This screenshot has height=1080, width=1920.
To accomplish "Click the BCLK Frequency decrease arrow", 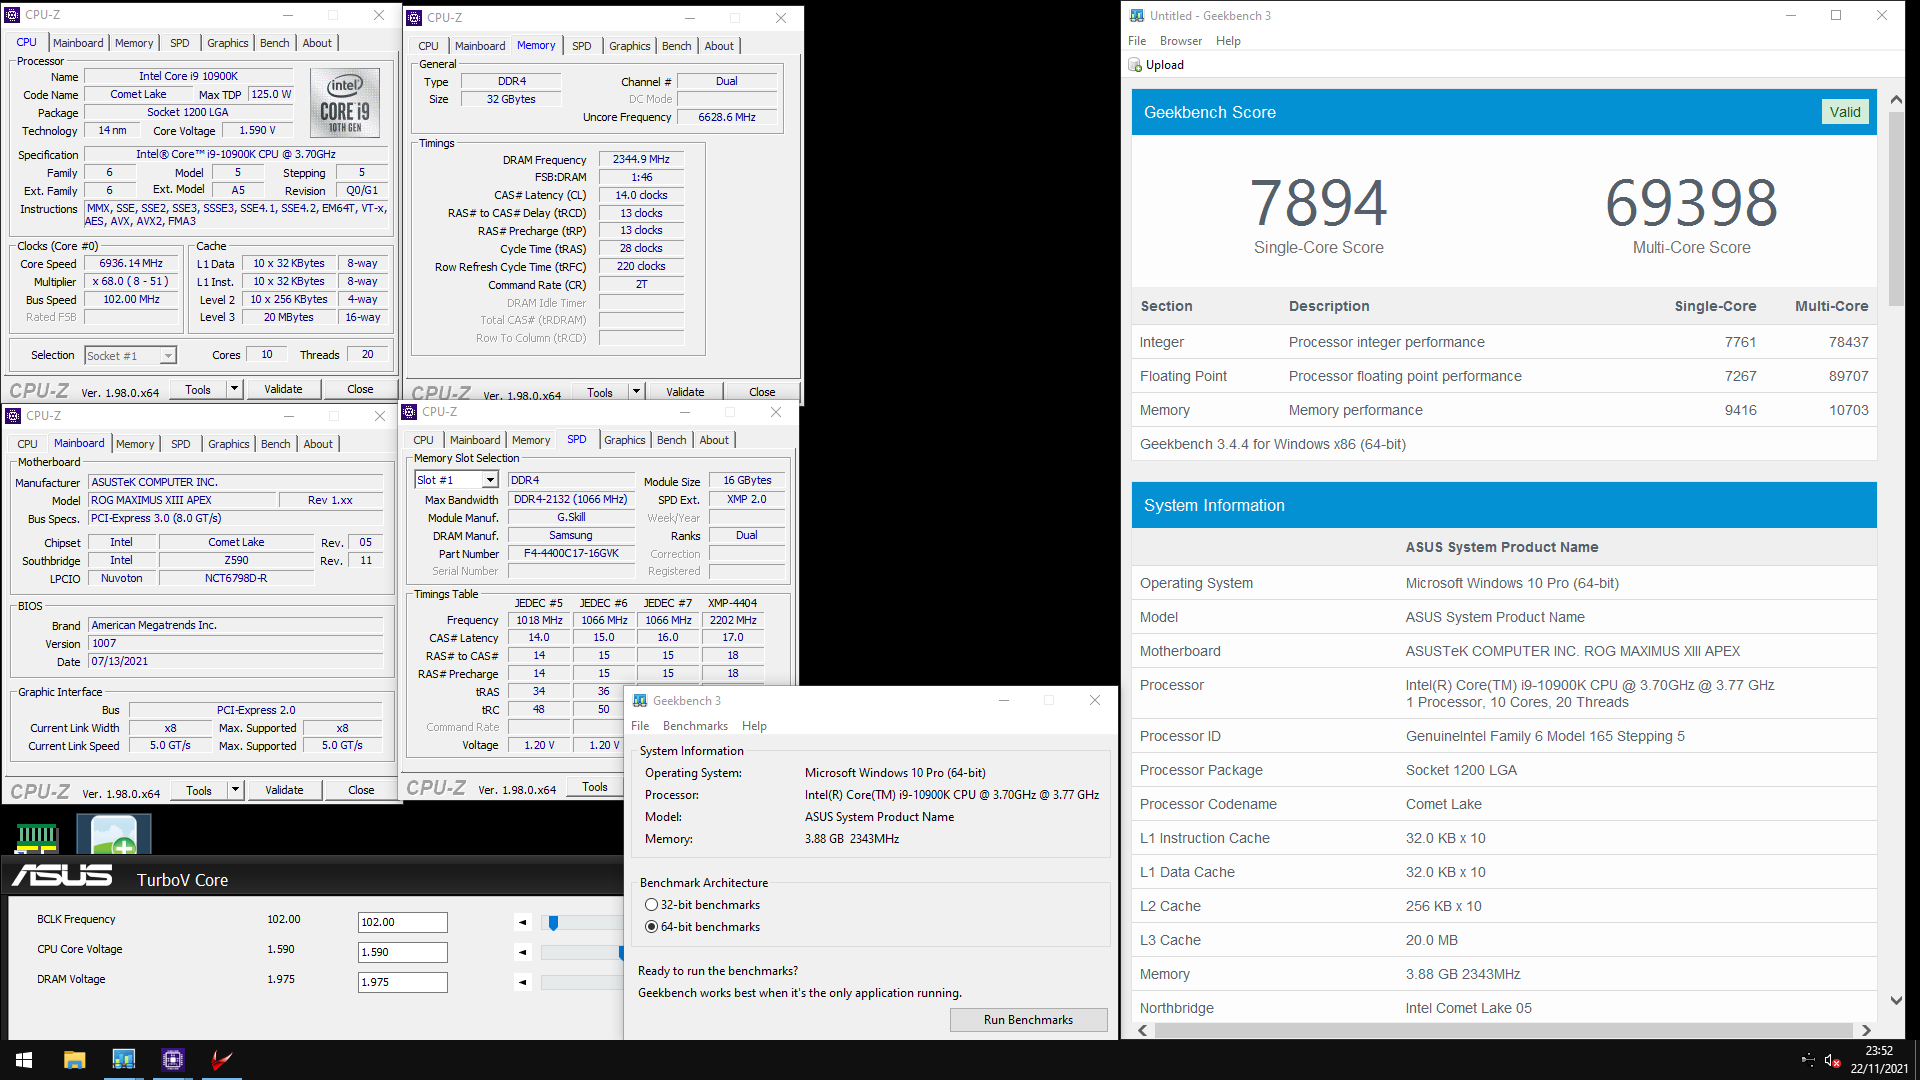I will pos(522,922).
